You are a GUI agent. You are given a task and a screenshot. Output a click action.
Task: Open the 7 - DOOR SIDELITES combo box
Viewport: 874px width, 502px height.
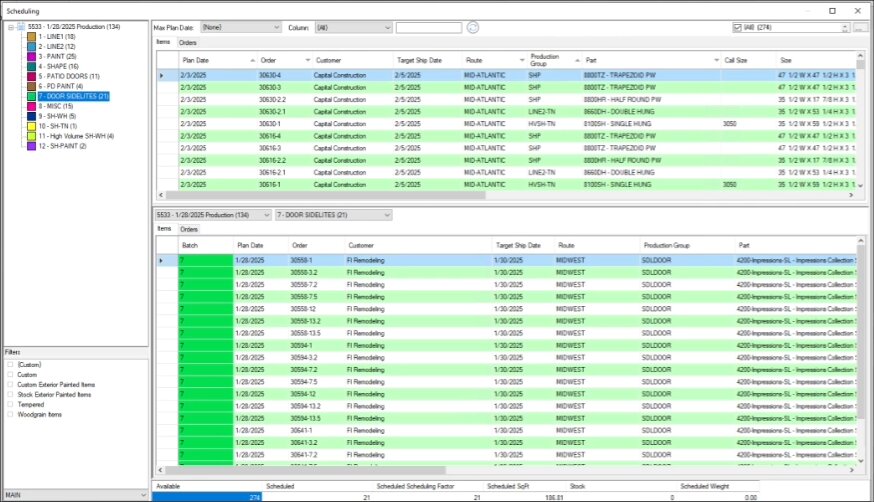pyautogui.click(x=333, y=215)
